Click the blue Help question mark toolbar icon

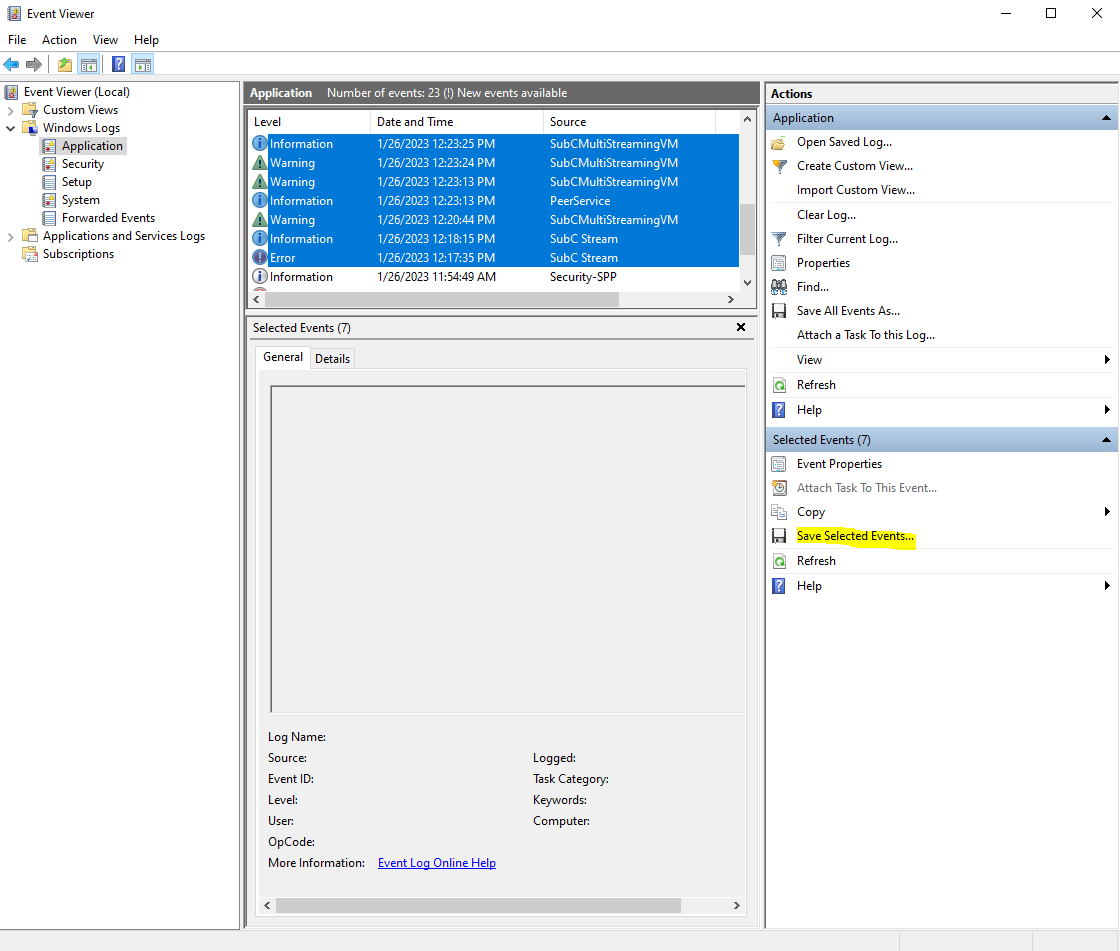119,65
